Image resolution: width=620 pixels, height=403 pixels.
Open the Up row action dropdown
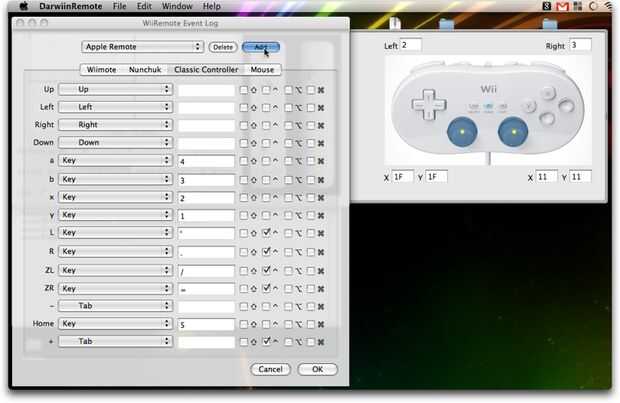[115, 89]
